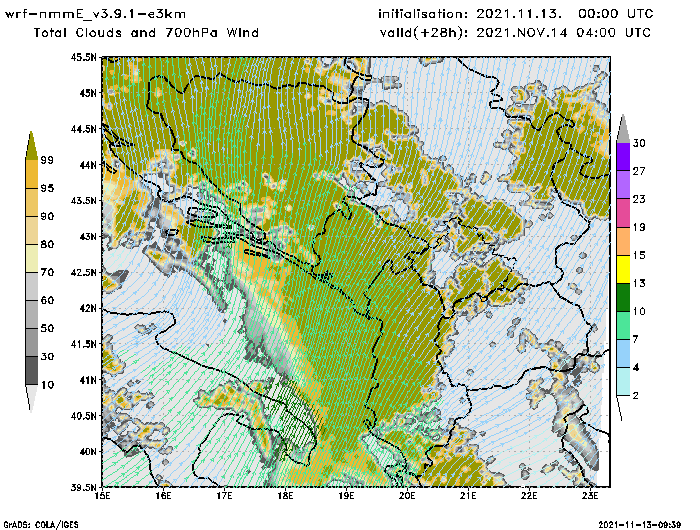Click the 16E longitude axis label

163,496
